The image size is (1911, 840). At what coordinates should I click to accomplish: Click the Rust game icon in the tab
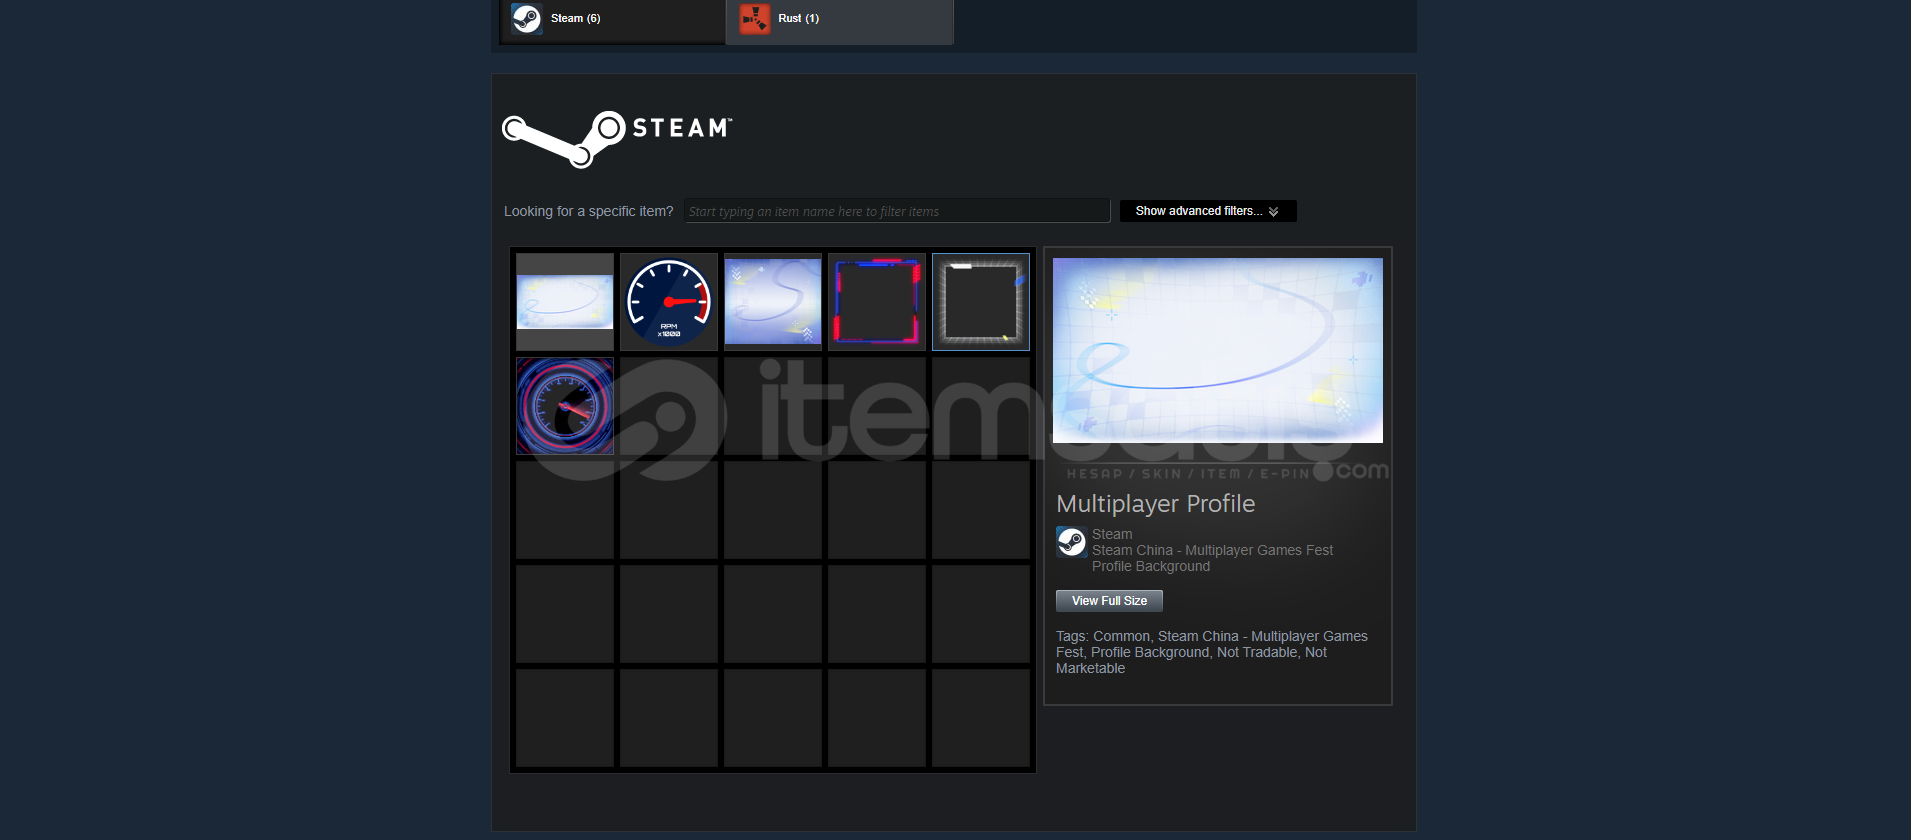[x=755, y=19]
